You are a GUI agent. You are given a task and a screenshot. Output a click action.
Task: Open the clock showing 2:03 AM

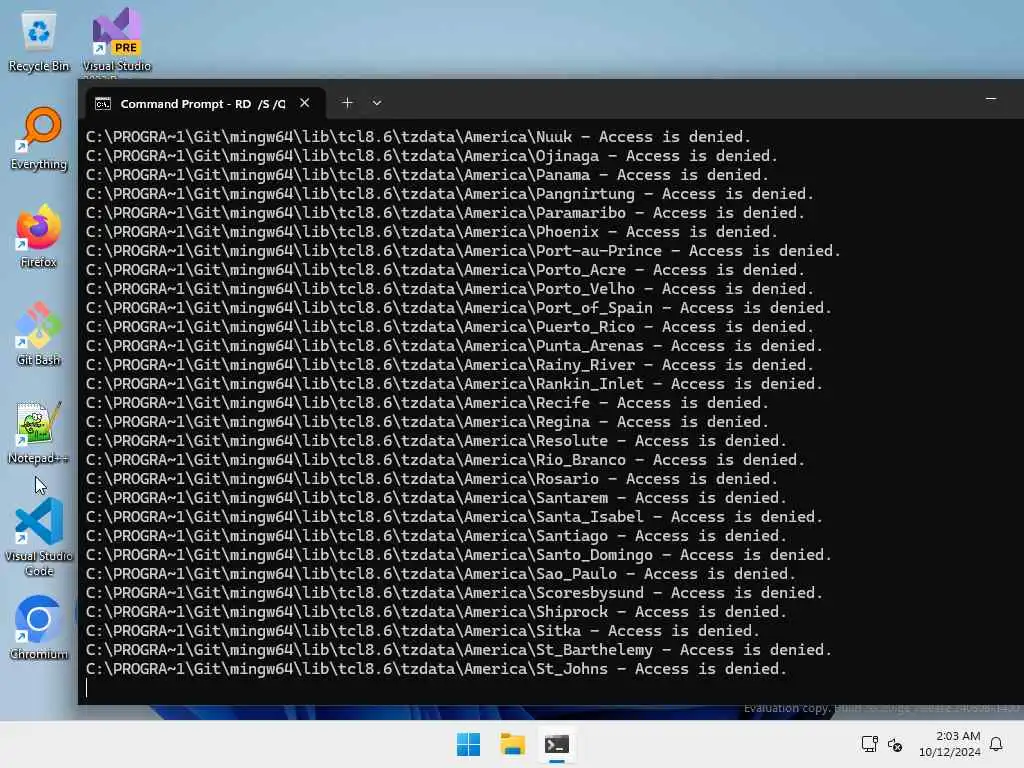point(950,744)
